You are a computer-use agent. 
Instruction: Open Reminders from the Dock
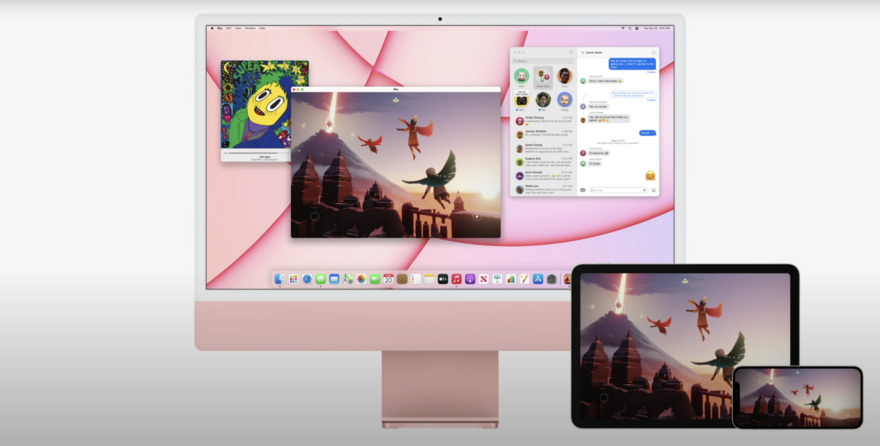416,279
